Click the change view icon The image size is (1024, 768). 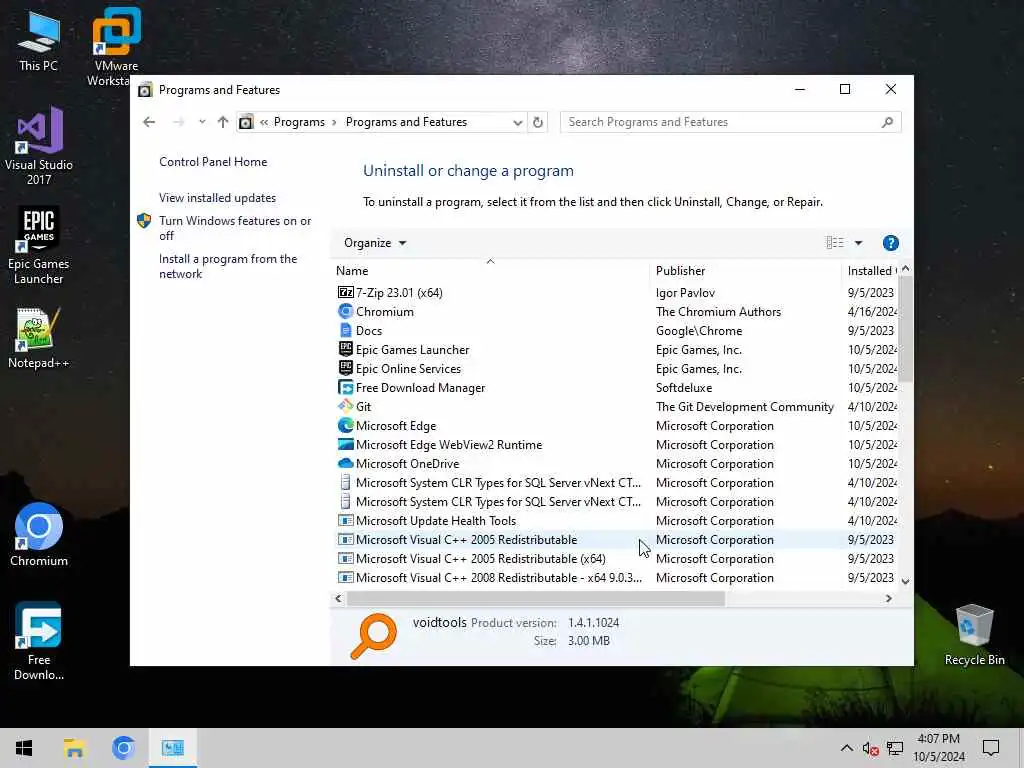[835, 243]
